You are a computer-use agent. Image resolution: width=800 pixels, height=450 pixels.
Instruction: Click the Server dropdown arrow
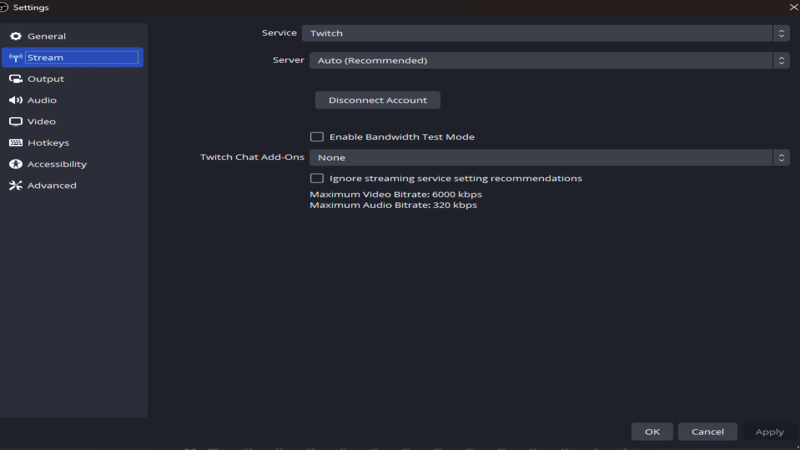(x=781, y=60)
